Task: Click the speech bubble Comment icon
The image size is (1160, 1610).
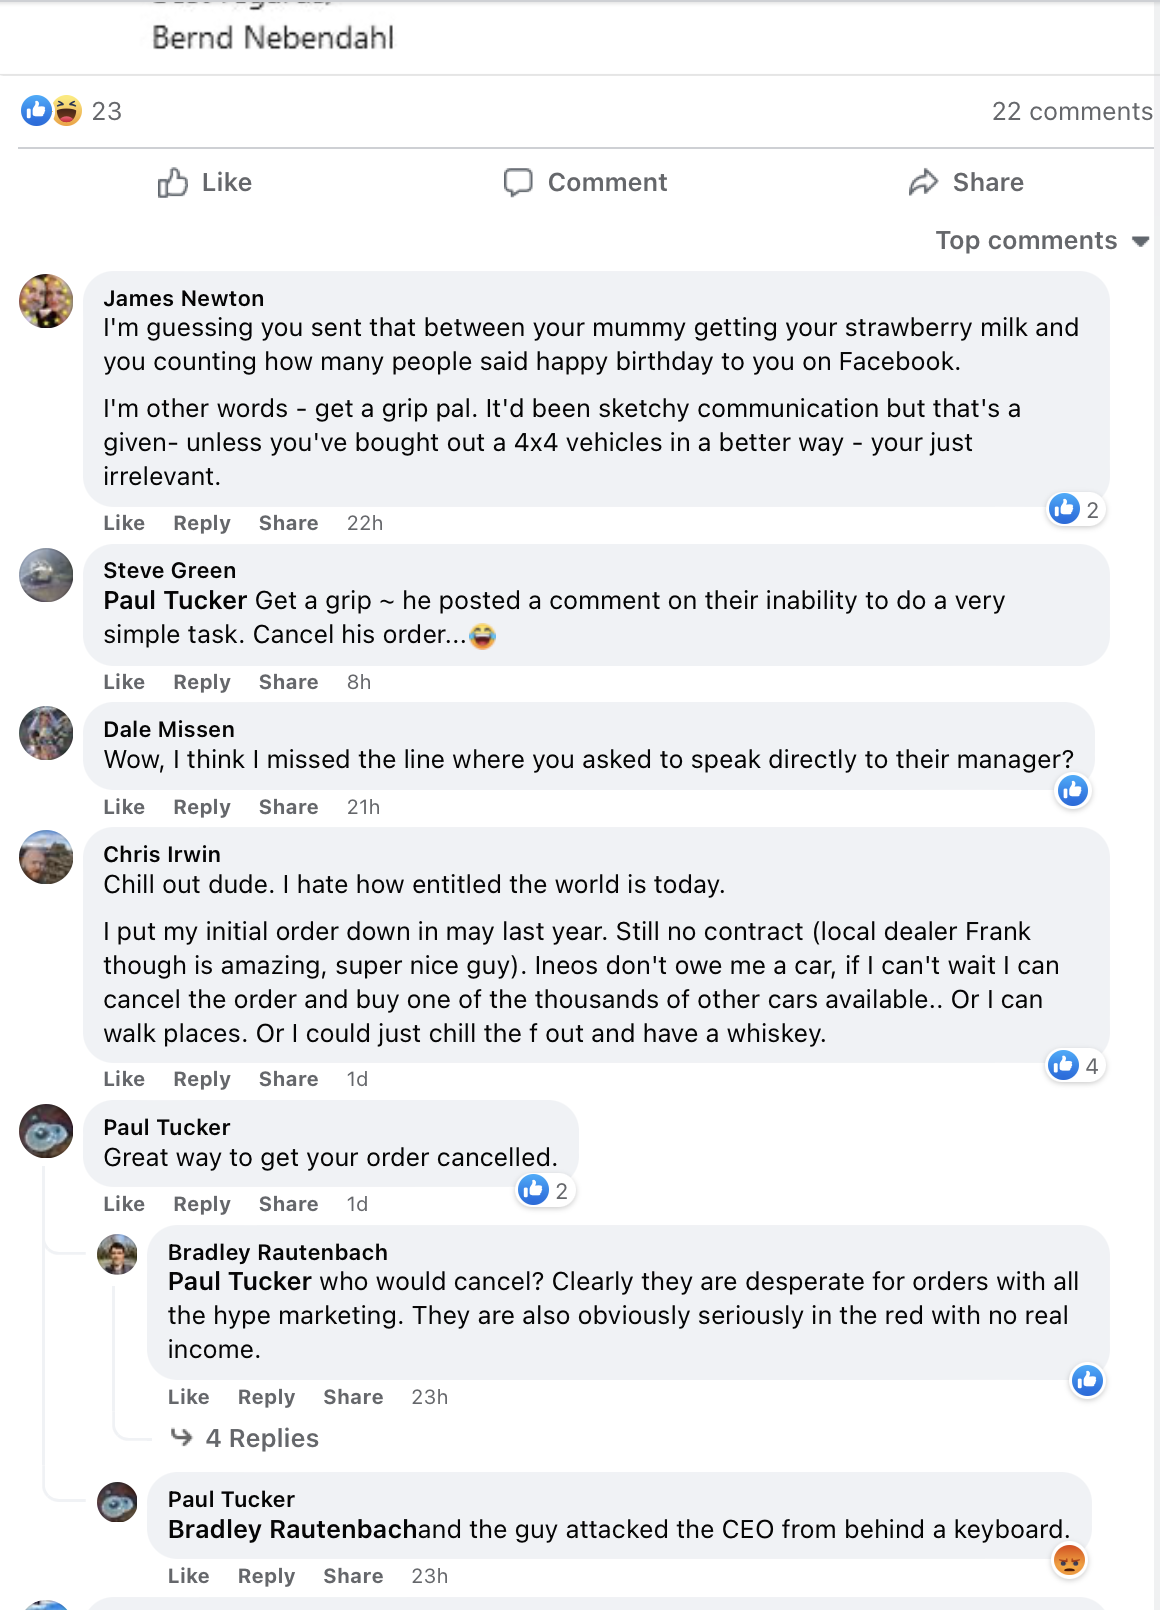Action: click(x=518, y=182)
